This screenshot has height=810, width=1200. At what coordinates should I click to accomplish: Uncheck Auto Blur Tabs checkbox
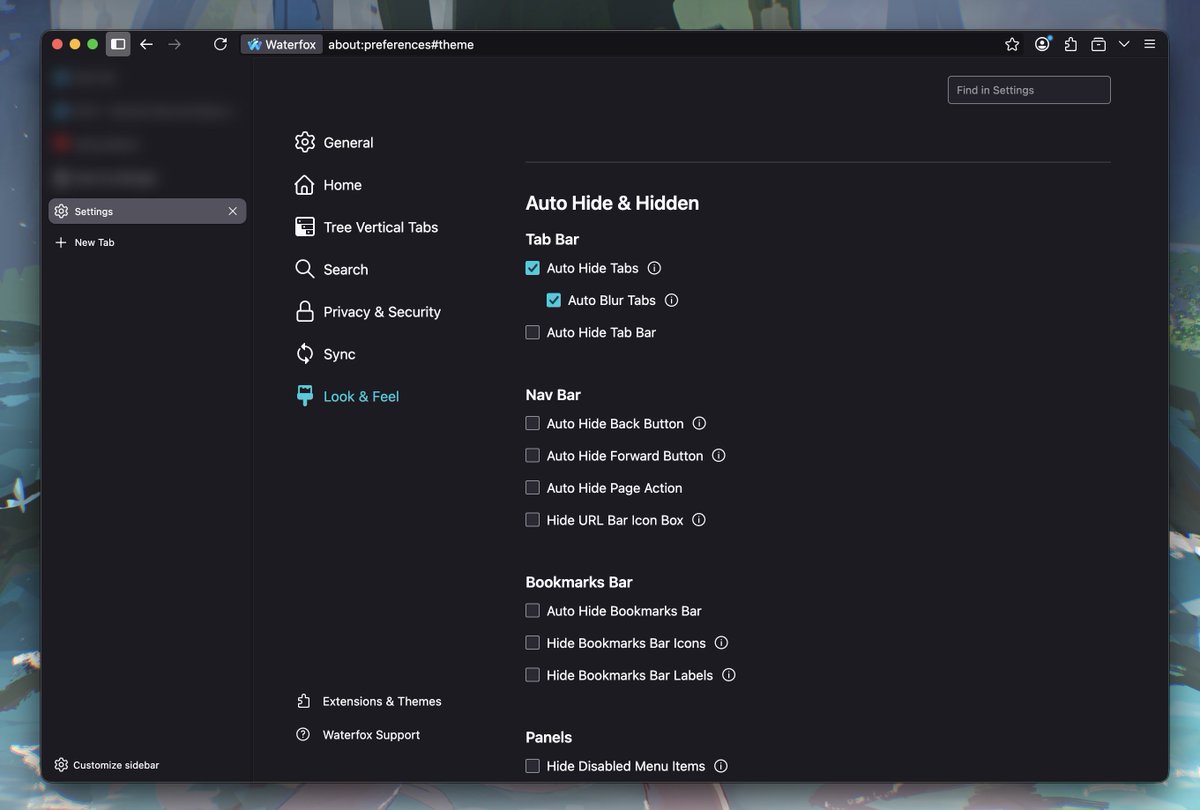point(554,300)
